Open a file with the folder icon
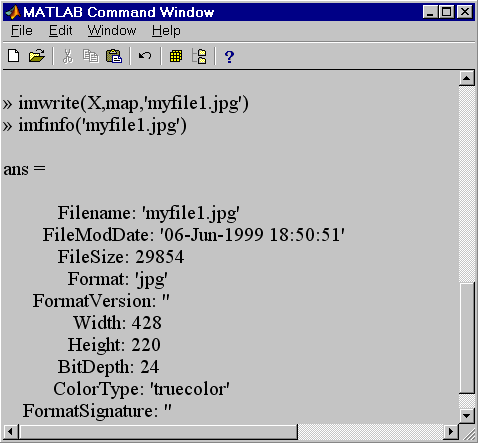 (37, 56)
